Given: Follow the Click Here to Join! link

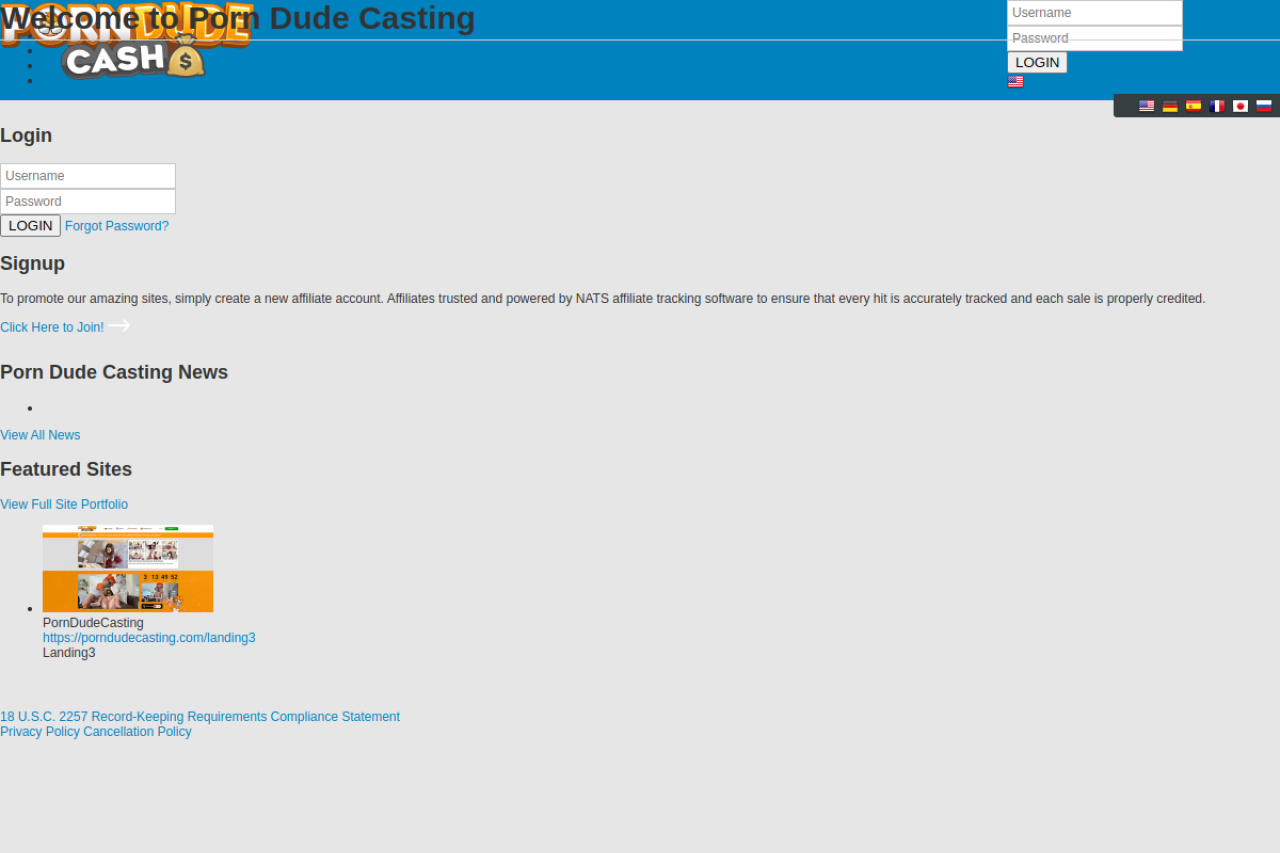Looking at the screenshot, I should click(52, 327).
